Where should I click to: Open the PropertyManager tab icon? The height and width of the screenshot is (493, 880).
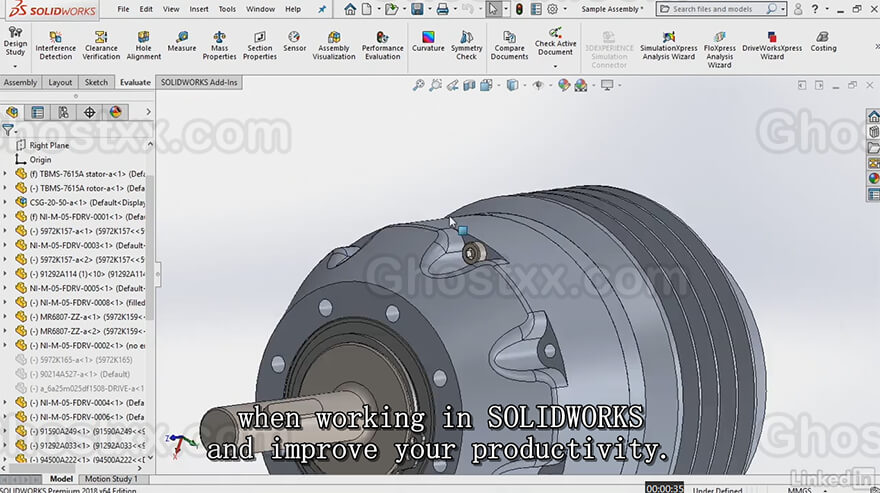click(x=38, y=112)
